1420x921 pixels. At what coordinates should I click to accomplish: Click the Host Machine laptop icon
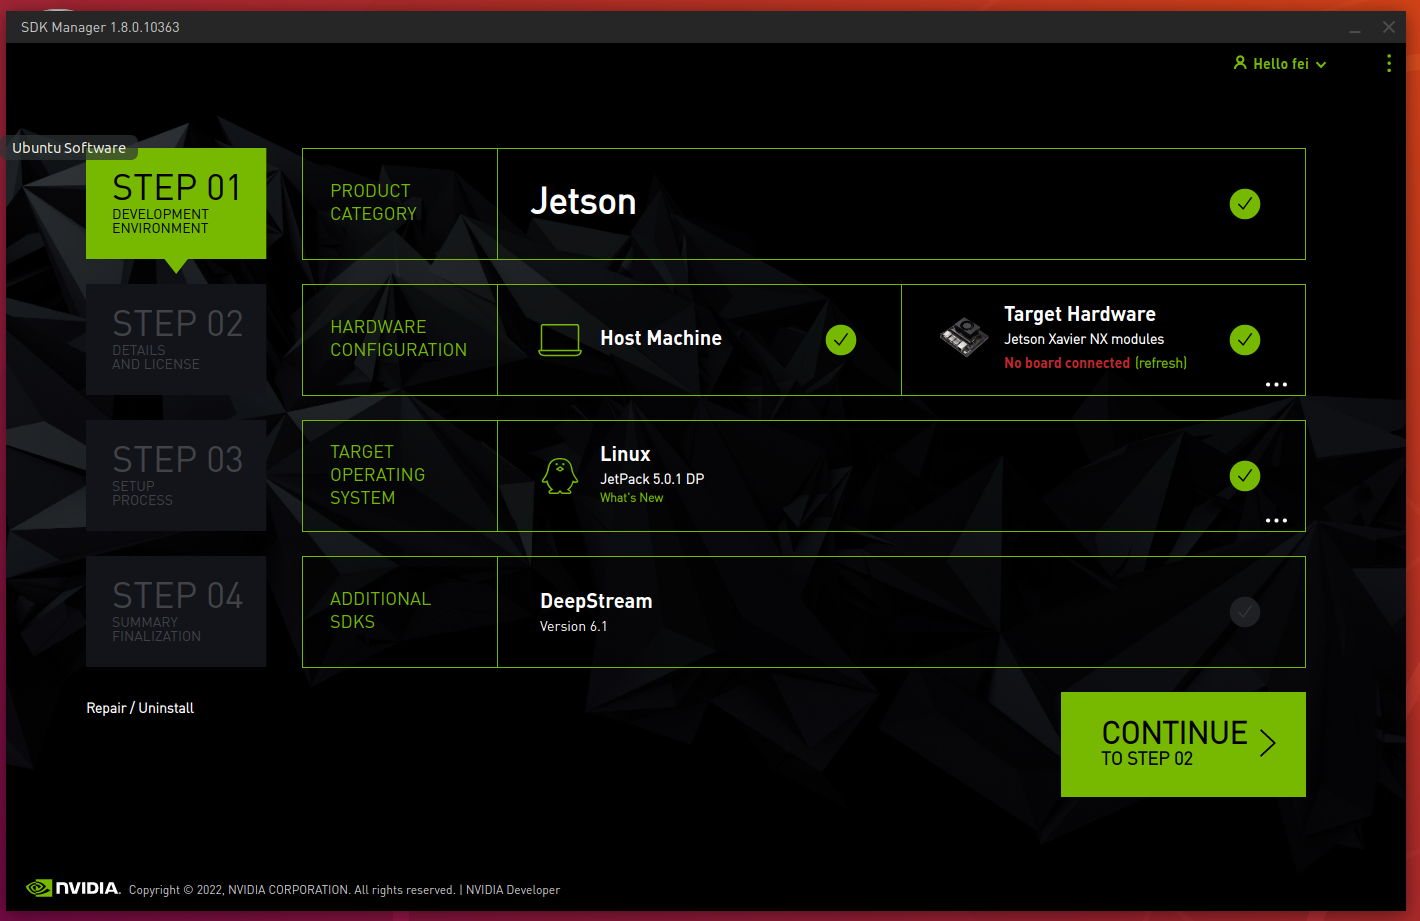(x=559, y=340)
